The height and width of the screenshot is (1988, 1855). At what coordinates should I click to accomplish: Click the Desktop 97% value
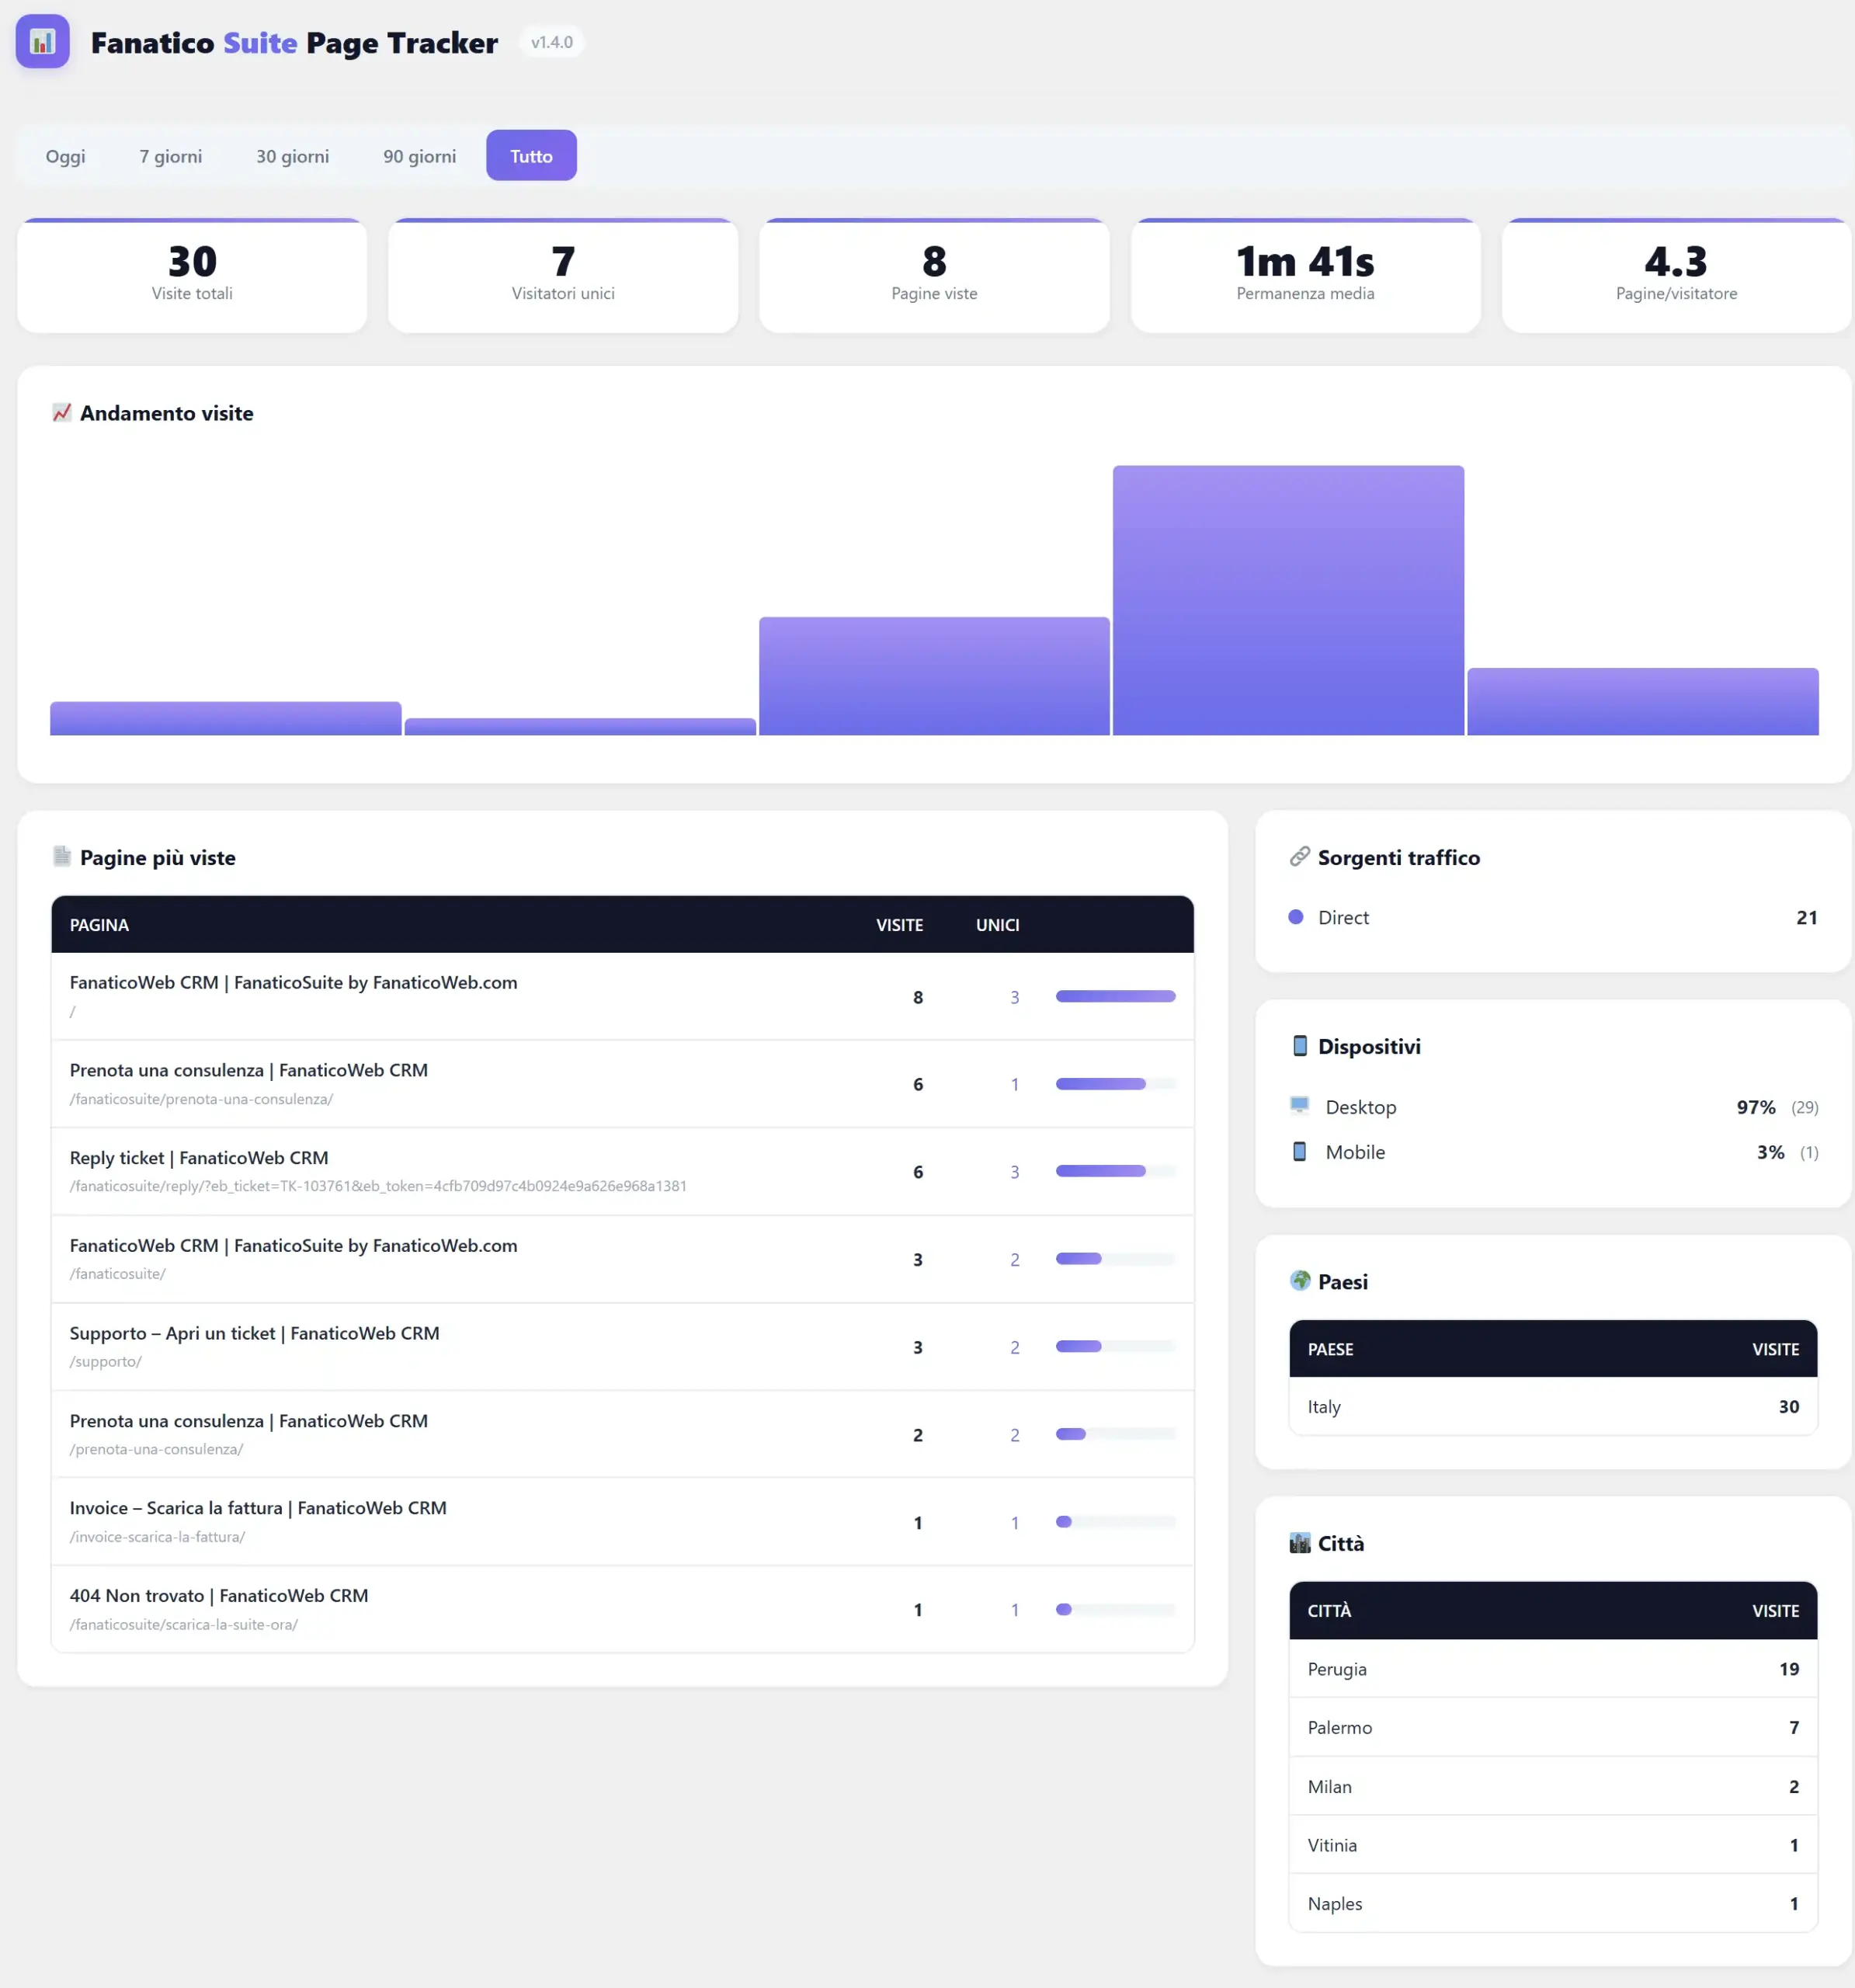coord(1755,1107)
